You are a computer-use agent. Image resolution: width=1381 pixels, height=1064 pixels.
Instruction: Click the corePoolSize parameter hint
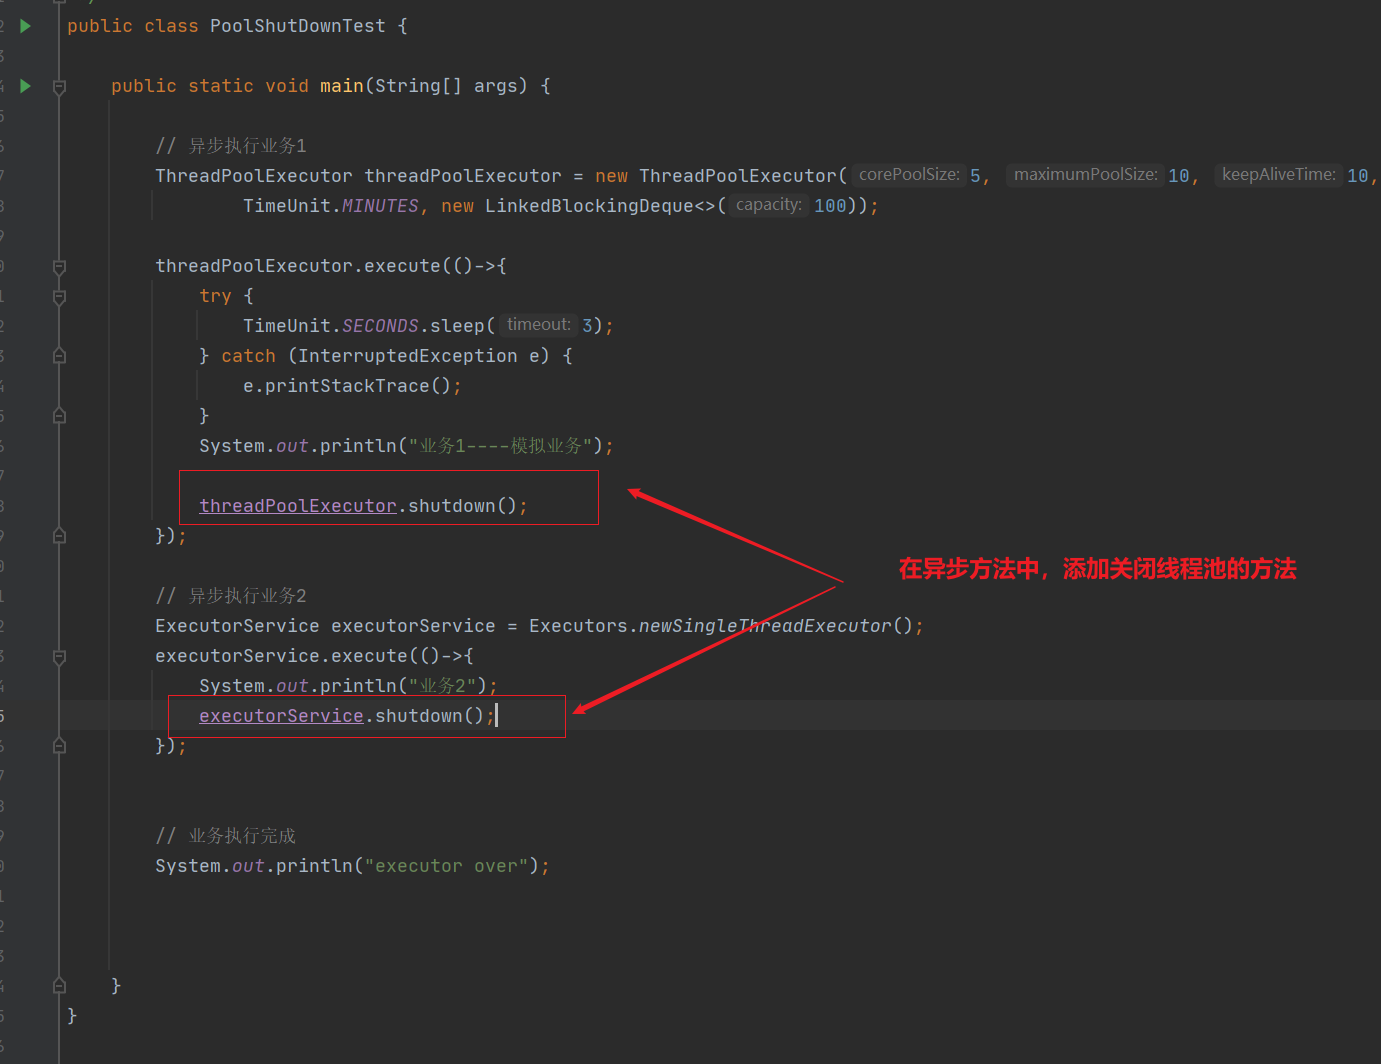[909, 175]
